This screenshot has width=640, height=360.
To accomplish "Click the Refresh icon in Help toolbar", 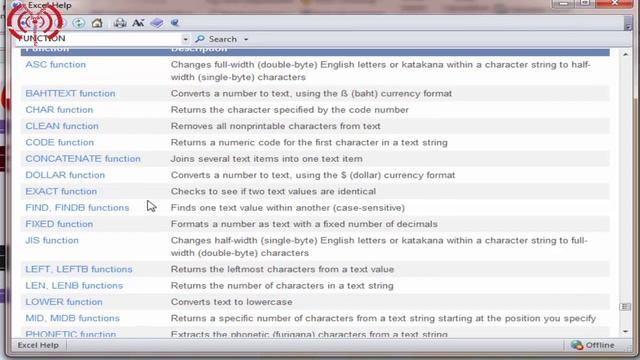I will 78,23.
